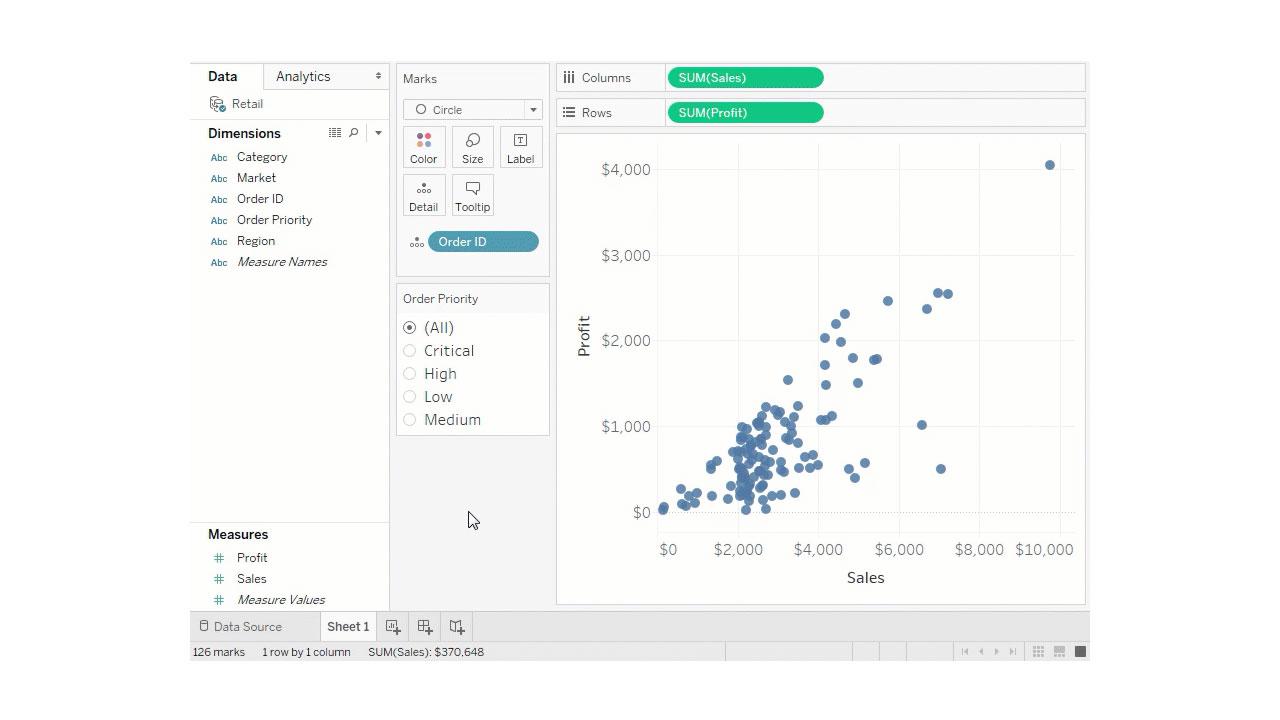Create a New Worksheet from the sheet tabs

(x=393, y=626)
